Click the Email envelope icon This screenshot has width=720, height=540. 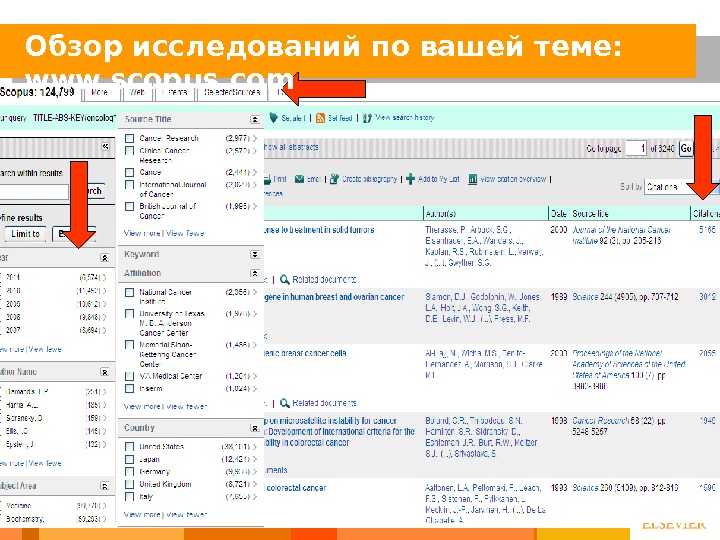click(x=299, y=179)
